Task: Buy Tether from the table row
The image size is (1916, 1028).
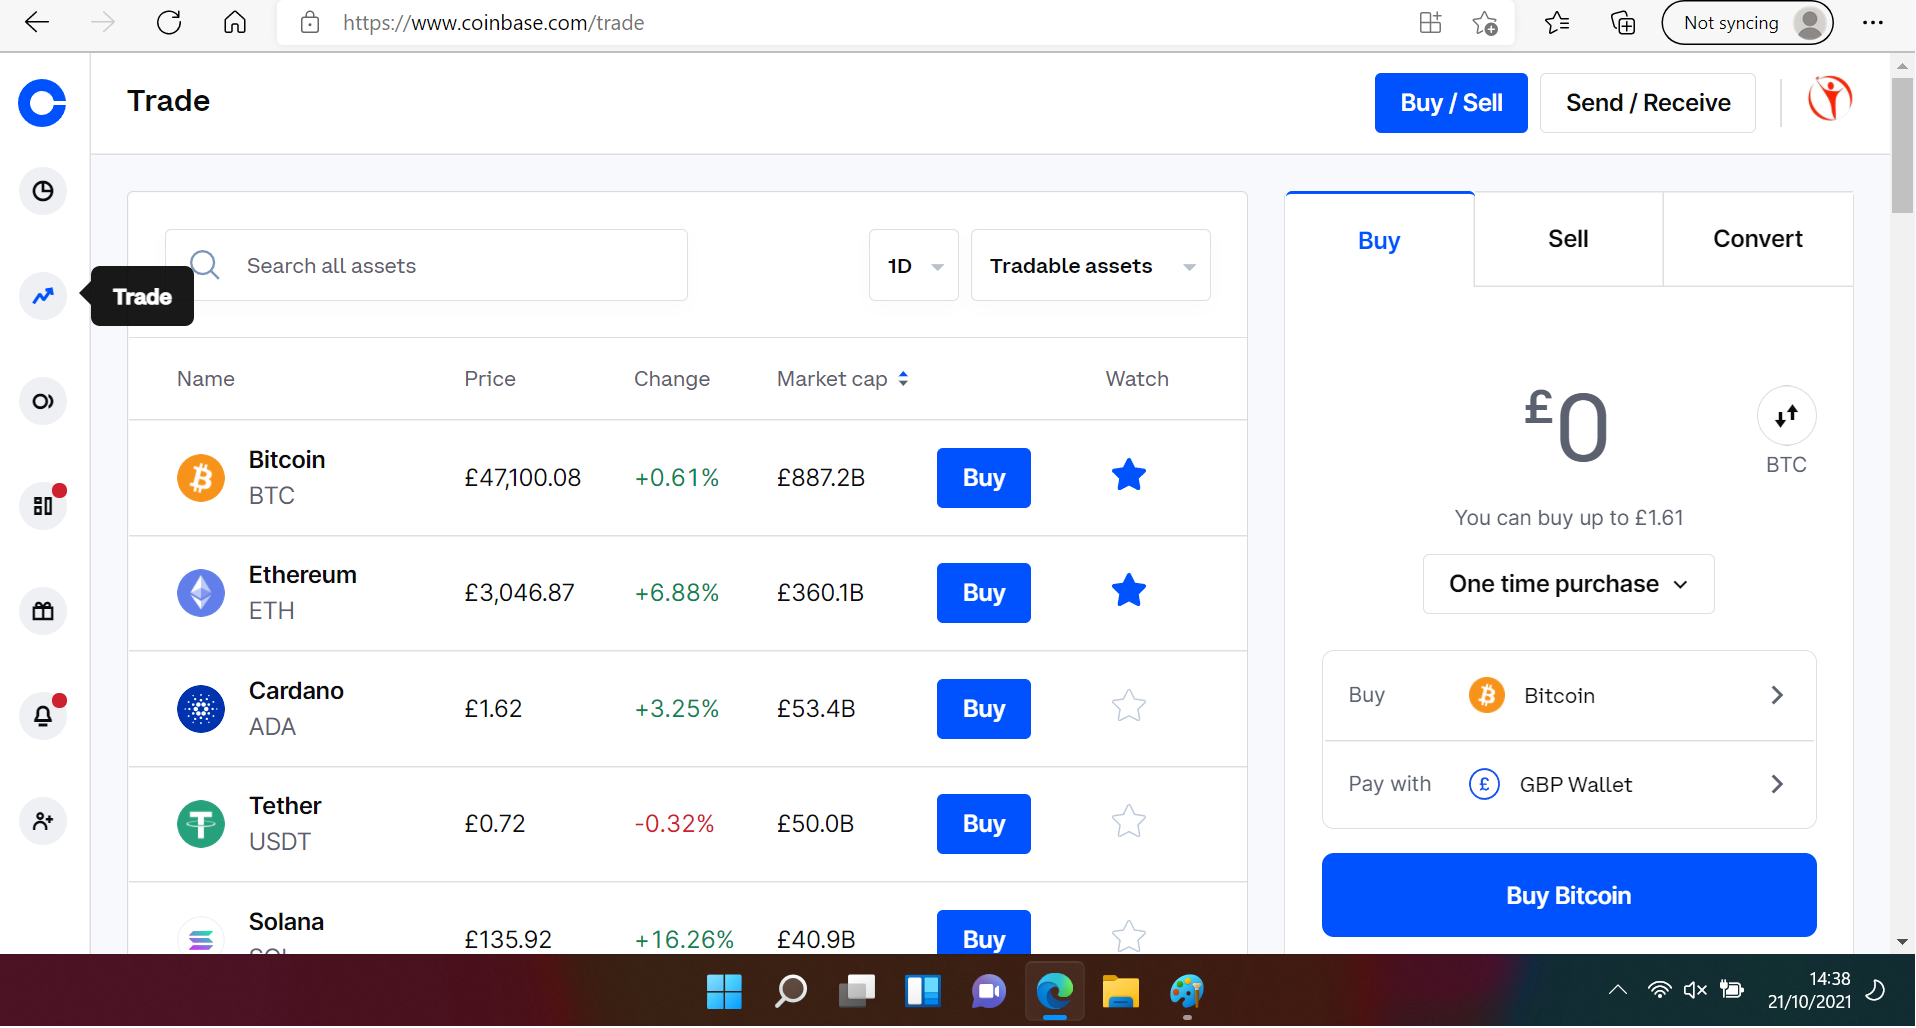Action: pos(984,824)
